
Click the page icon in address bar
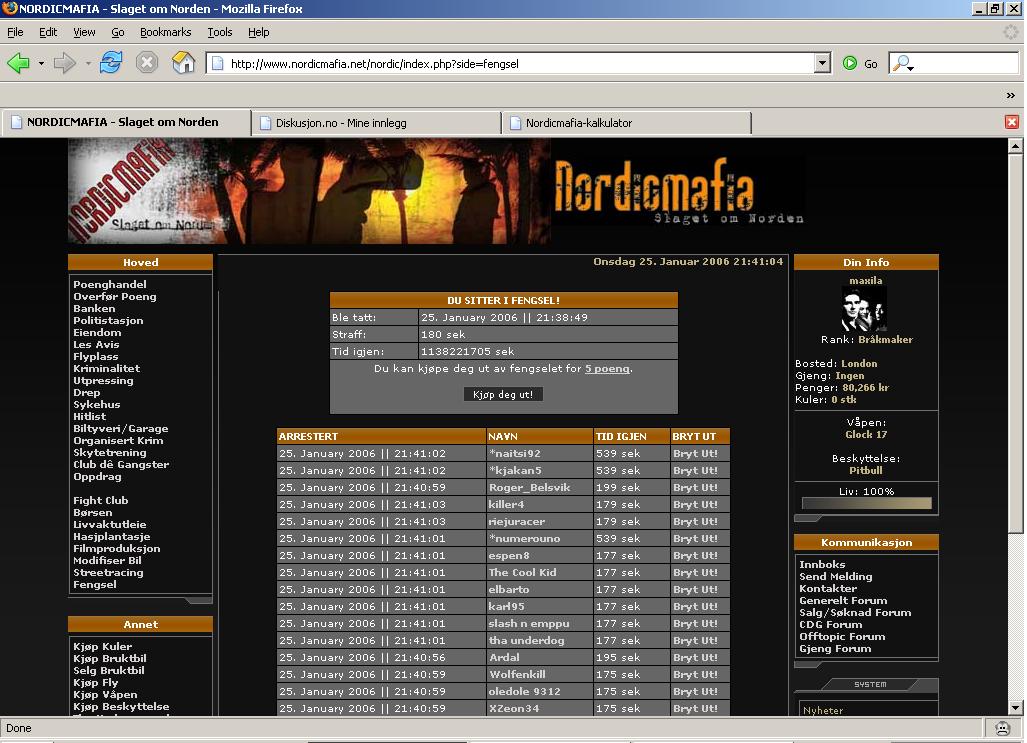(217, 64)
